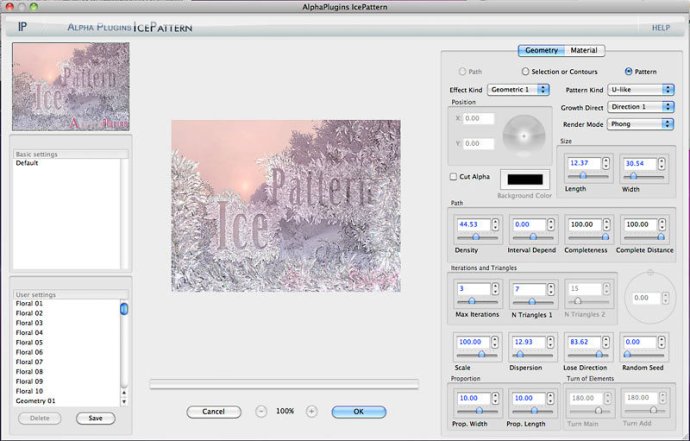
Task: Click the position direction dial
Action: point(524,136)
